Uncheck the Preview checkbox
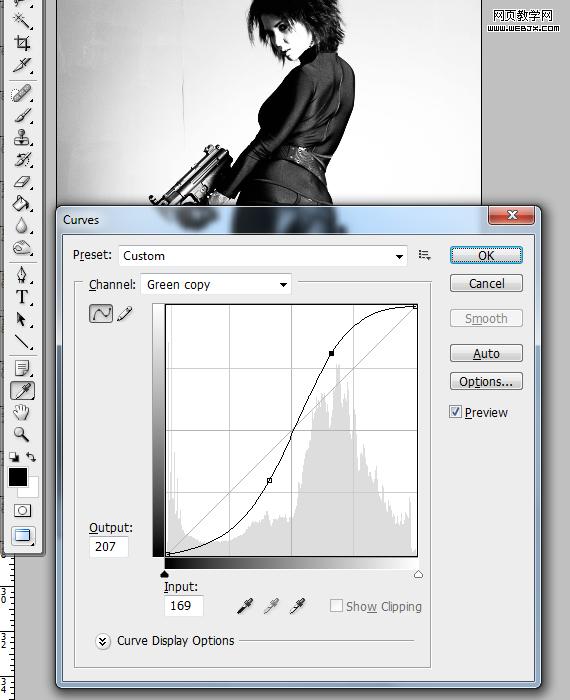Screen dimensions: 570x700 point(455,412)
